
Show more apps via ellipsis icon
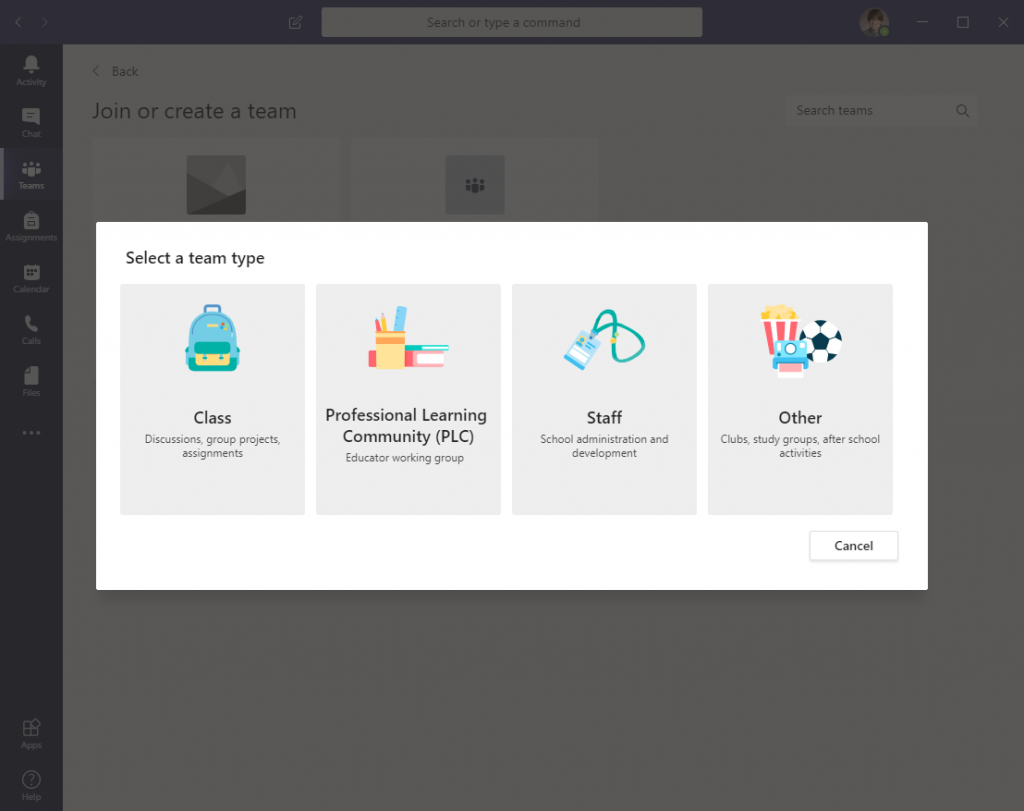[31, 432]
